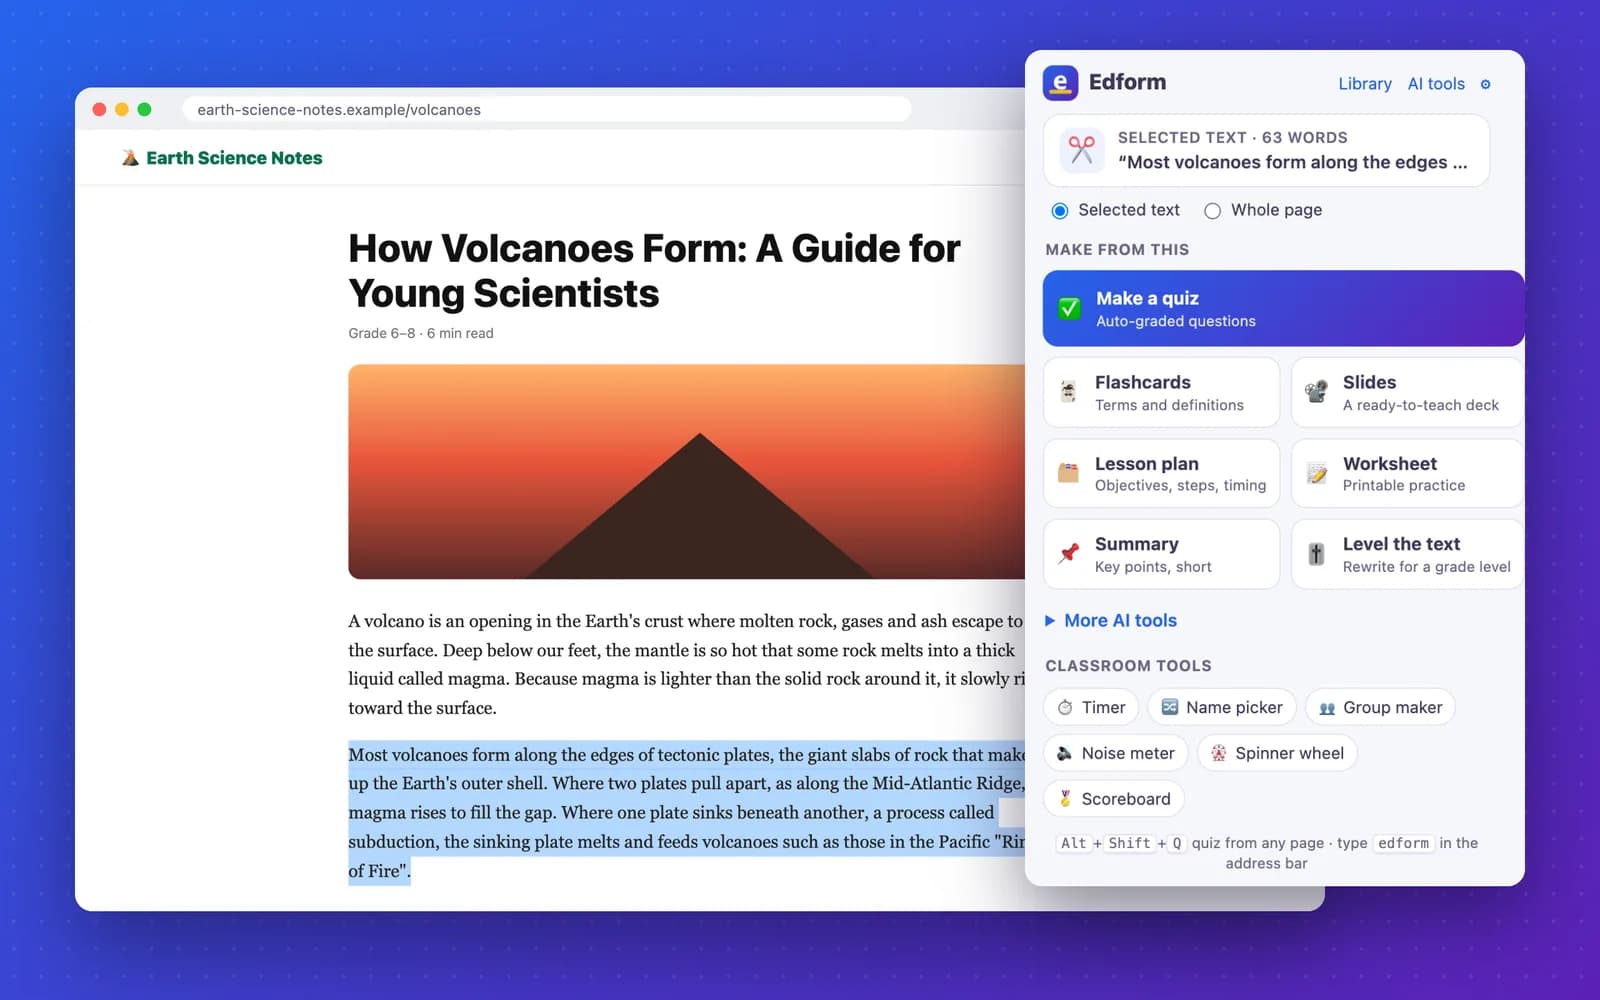Start Make a quiz
Viewport: 1600px width, 1000px height.
[x=1283, y=309]
